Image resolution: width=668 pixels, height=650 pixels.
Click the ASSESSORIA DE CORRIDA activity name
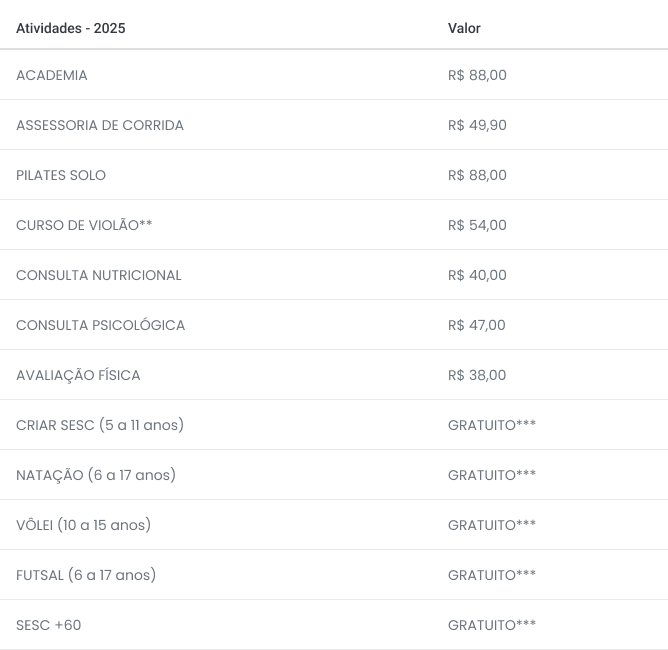100,125
